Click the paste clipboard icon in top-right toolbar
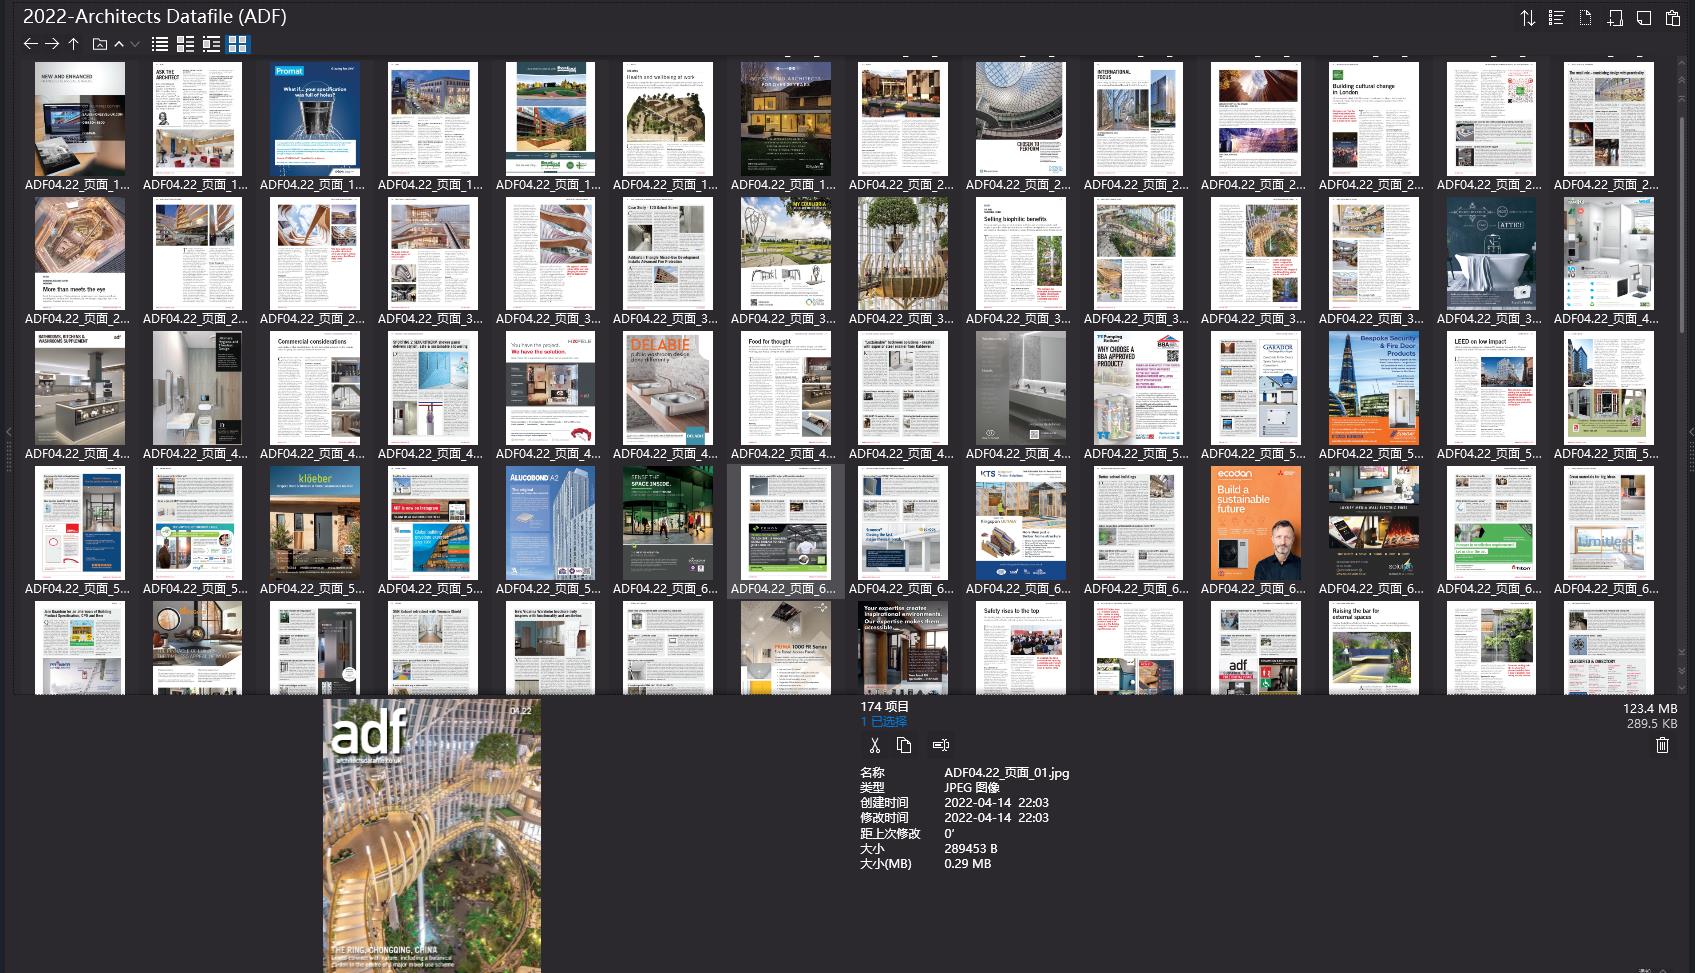1695x973 pixels. point(1671,17)
